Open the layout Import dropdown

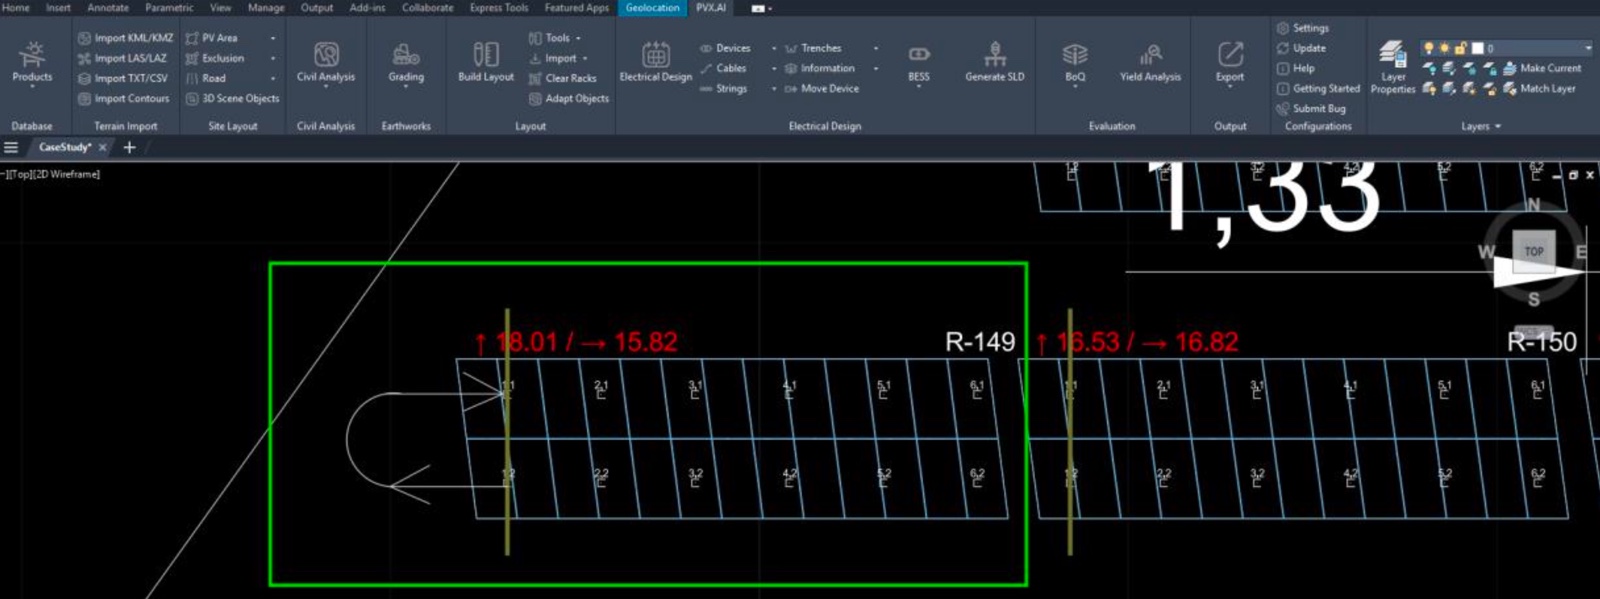tap(558, 58)
